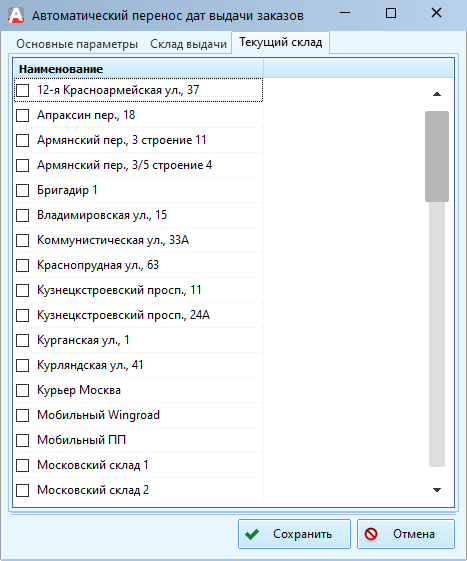Minimize the dialog window
Image resolution: width=467 pixels, height=561 pixels.
click(x=345, y=13)
